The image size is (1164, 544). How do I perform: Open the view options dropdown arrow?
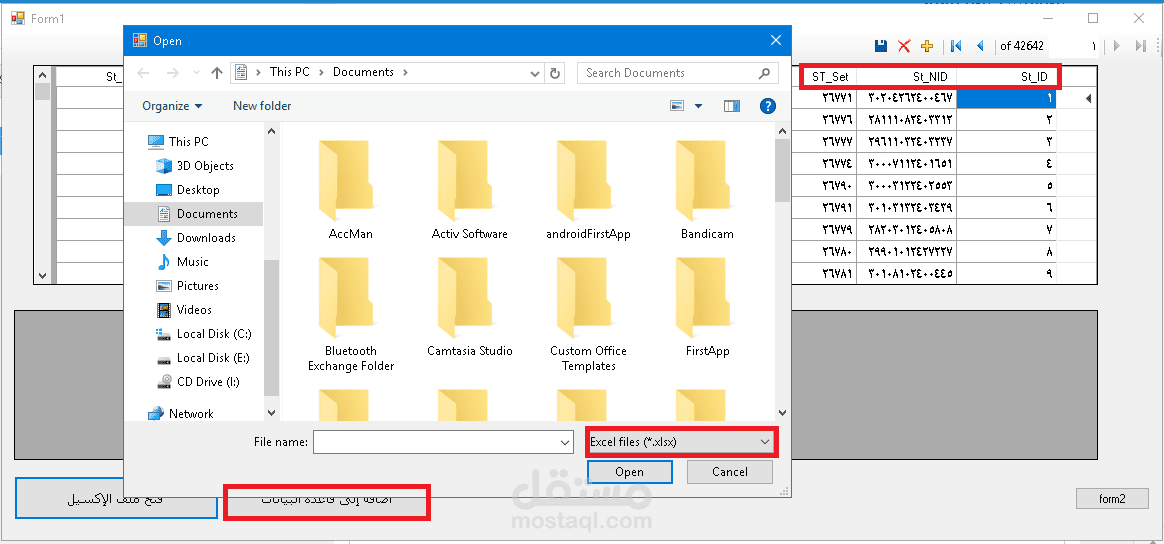698,106
